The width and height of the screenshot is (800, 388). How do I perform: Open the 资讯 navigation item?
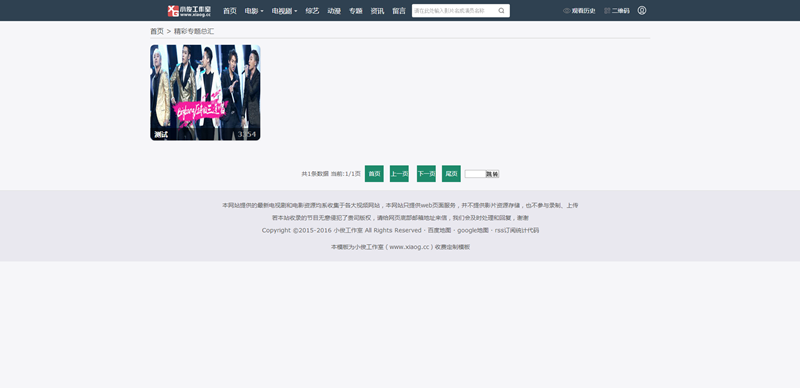click(377, 11)
